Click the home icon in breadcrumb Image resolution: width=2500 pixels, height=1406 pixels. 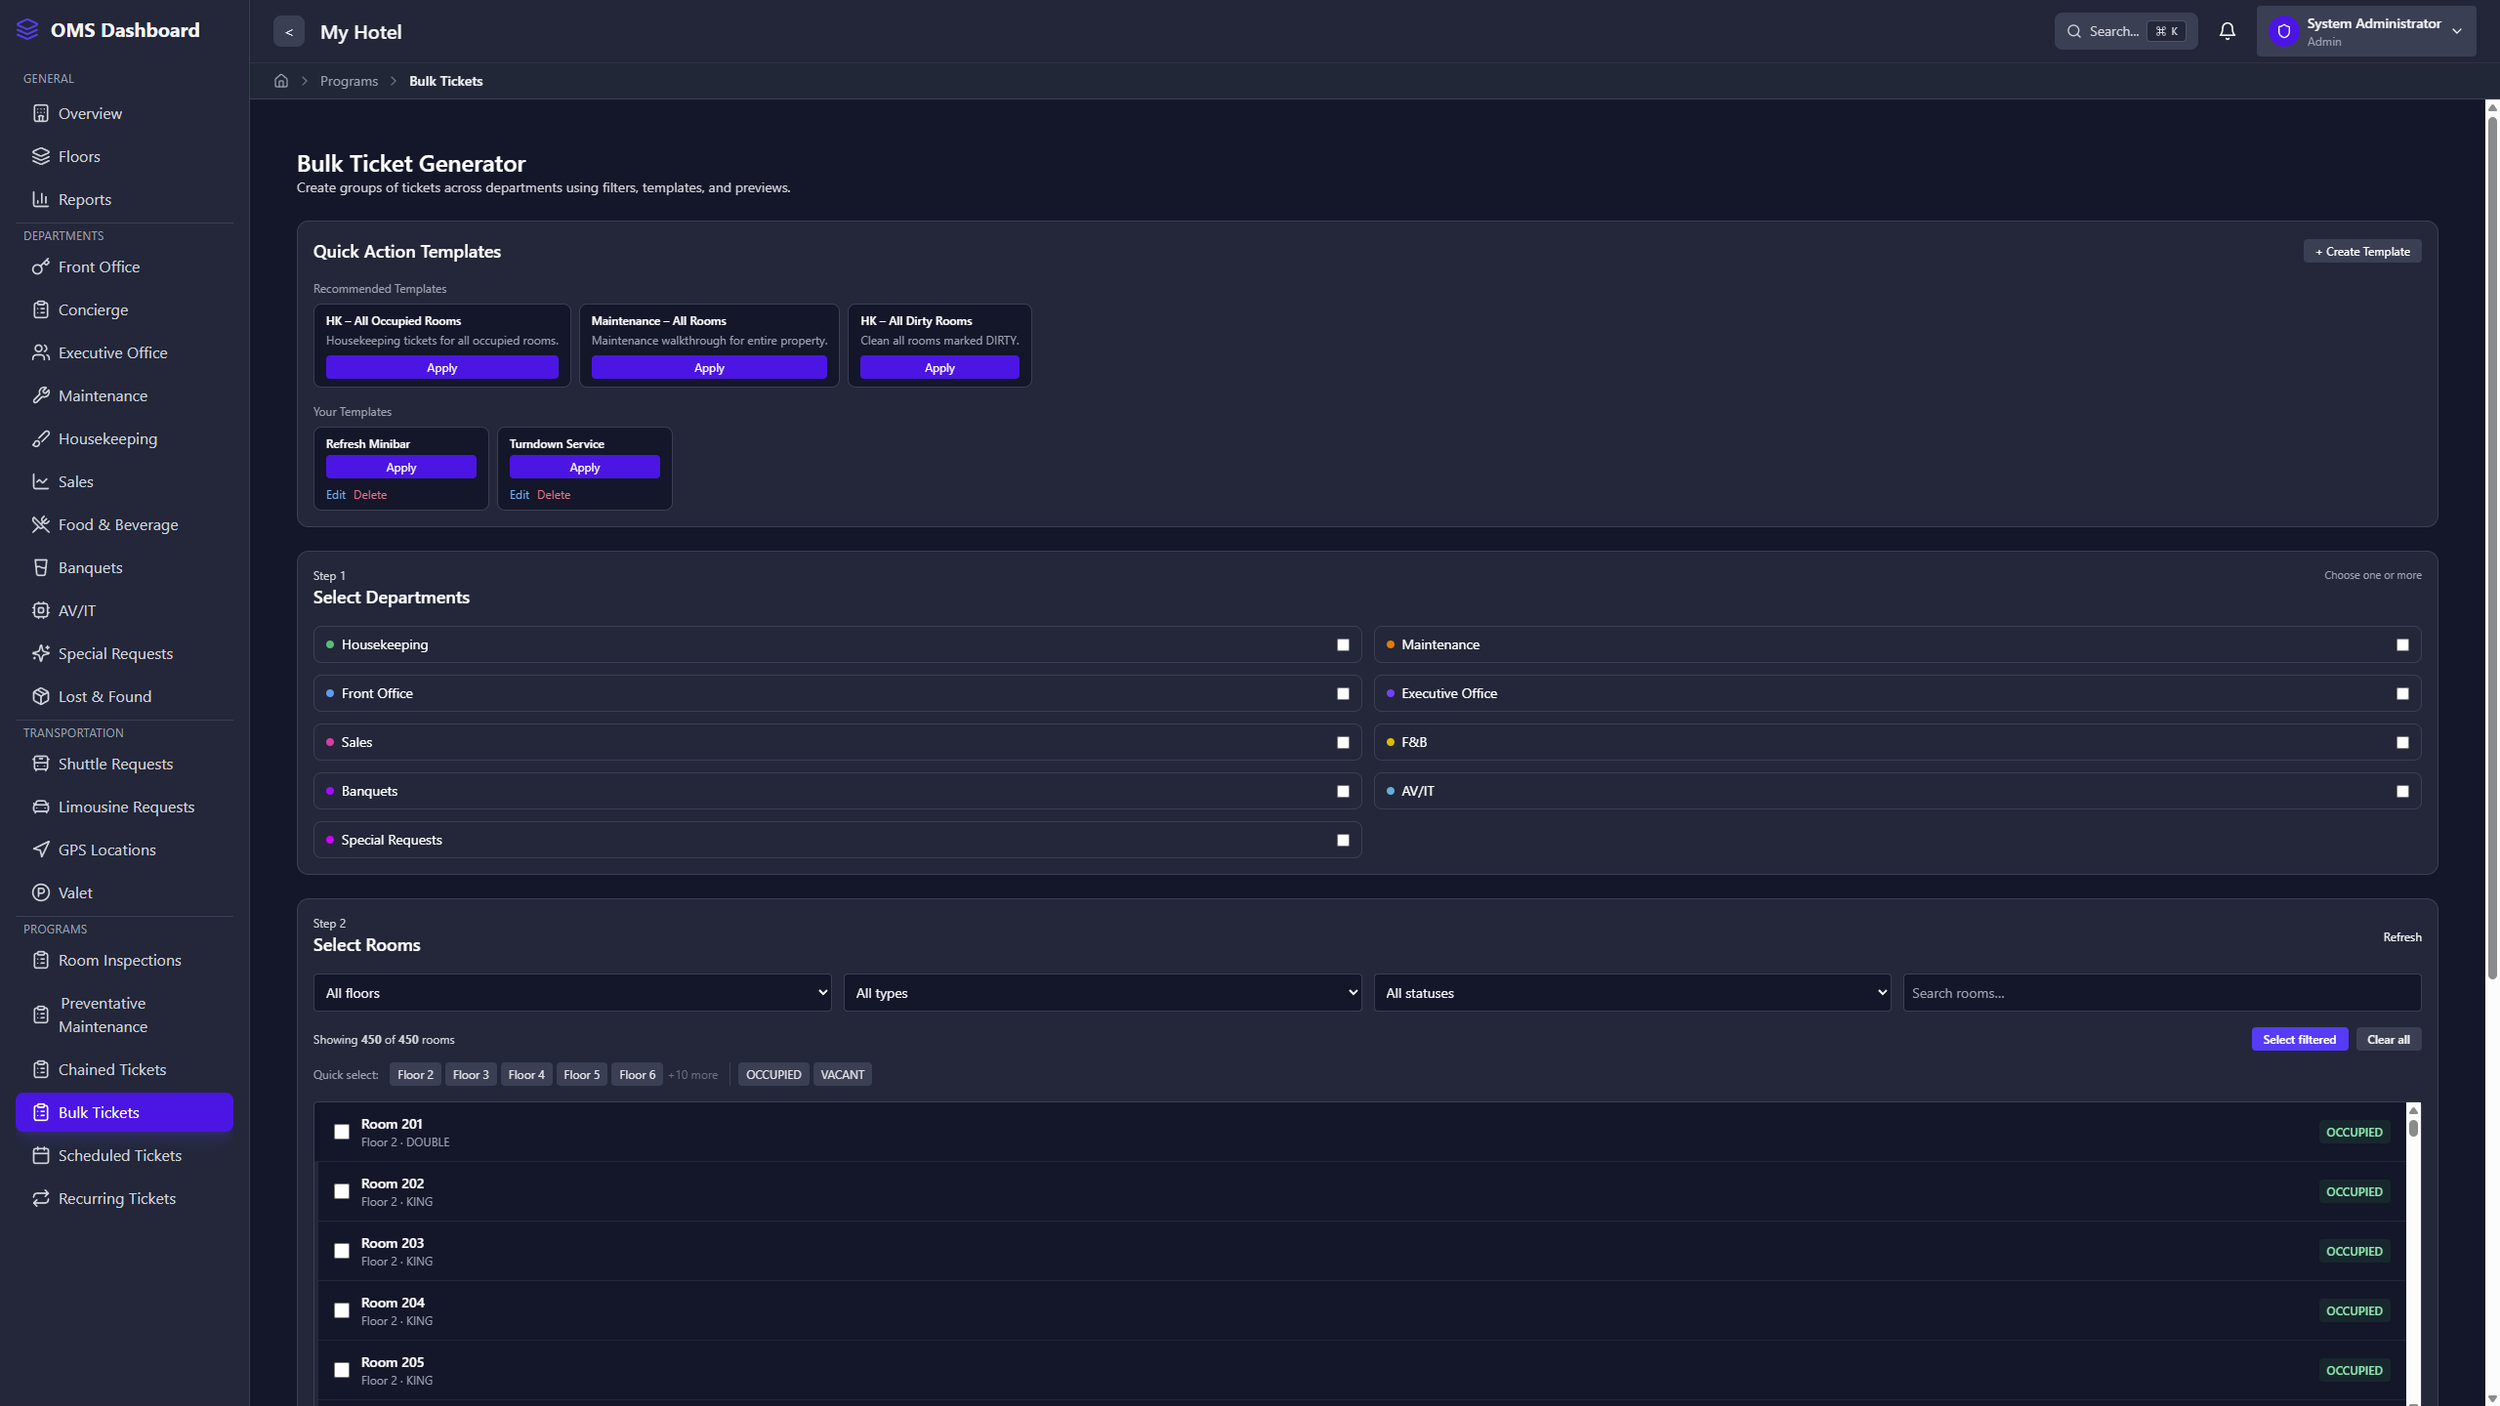pyautogui.click(x=281, y=81)
